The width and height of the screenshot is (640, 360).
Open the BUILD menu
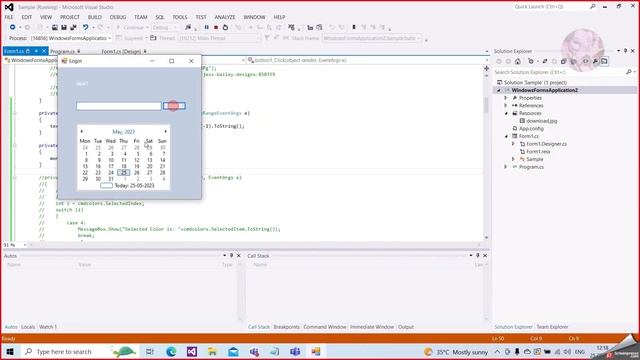(x=95, y=17)
